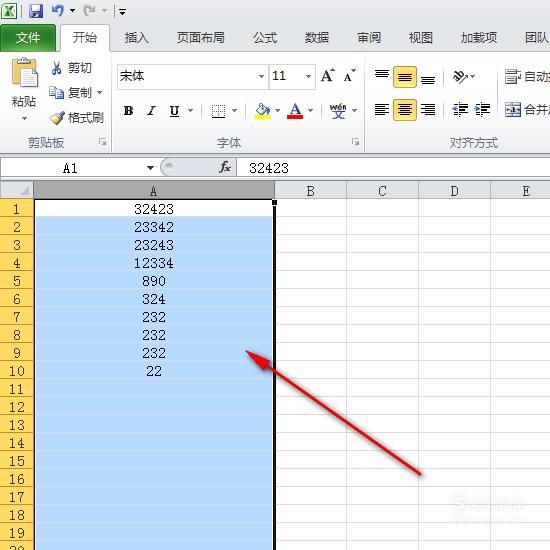
Task: Click the Decrease Indent icon
Action: coord(460,109)
